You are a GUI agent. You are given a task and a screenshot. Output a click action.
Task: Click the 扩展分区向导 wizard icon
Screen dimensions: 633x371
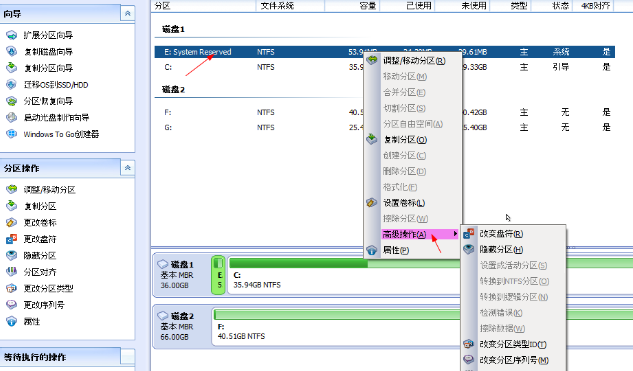pyautogui.click(x=12, y=35)
